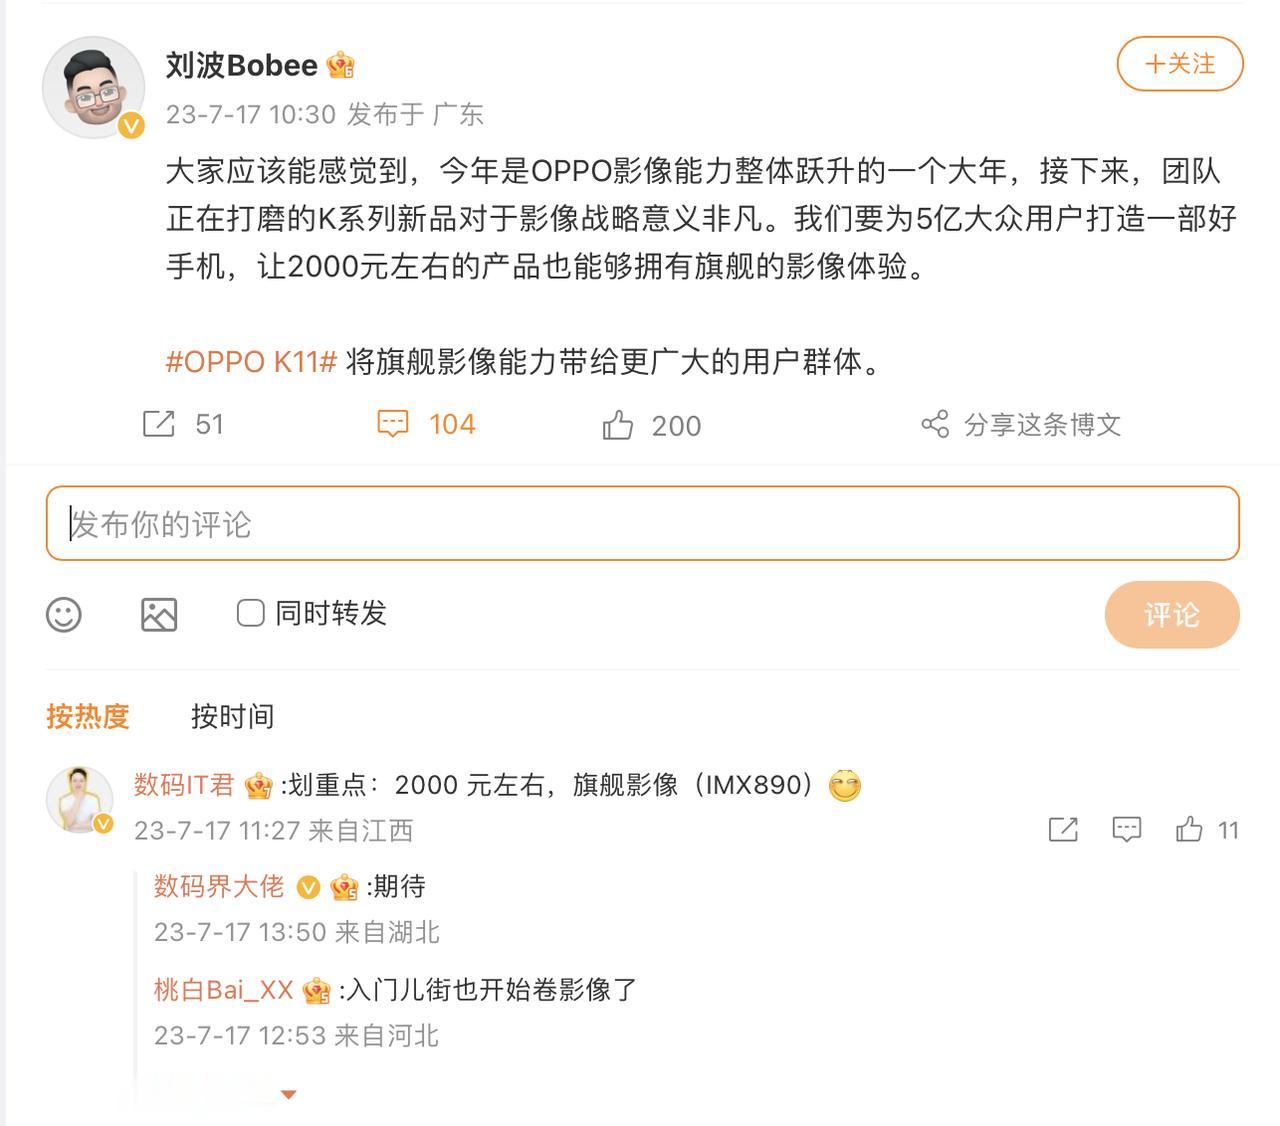Open the #OPPO K11# hashtag link
The image size is (1280, 1126).
(x=248, y=364)
